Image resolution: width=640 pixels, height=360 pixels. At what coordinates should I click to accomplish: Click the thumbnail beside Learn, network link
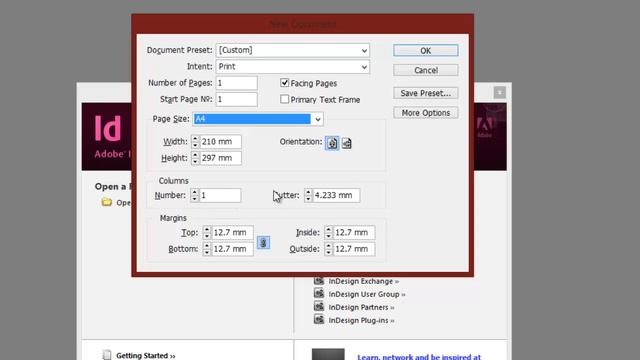click(328, 354)
